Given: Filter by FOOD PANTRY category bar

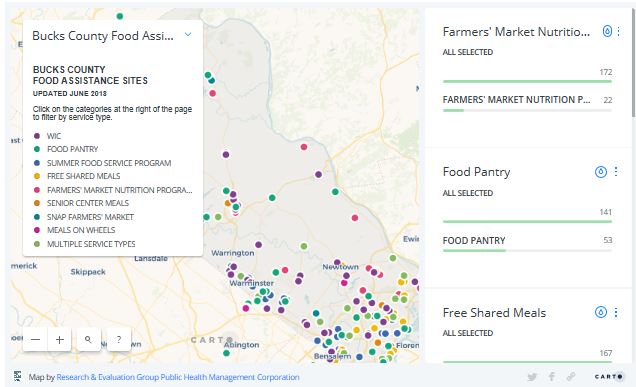Looking at the screenshot, I should (527, 245).
